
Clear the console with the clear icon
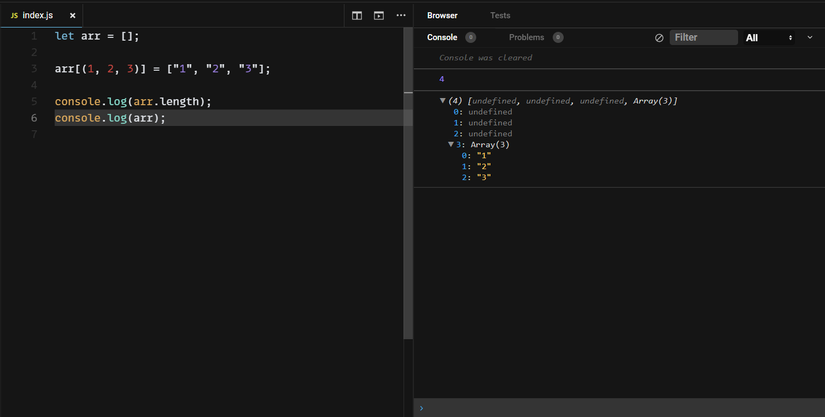(x=659, y=38)
